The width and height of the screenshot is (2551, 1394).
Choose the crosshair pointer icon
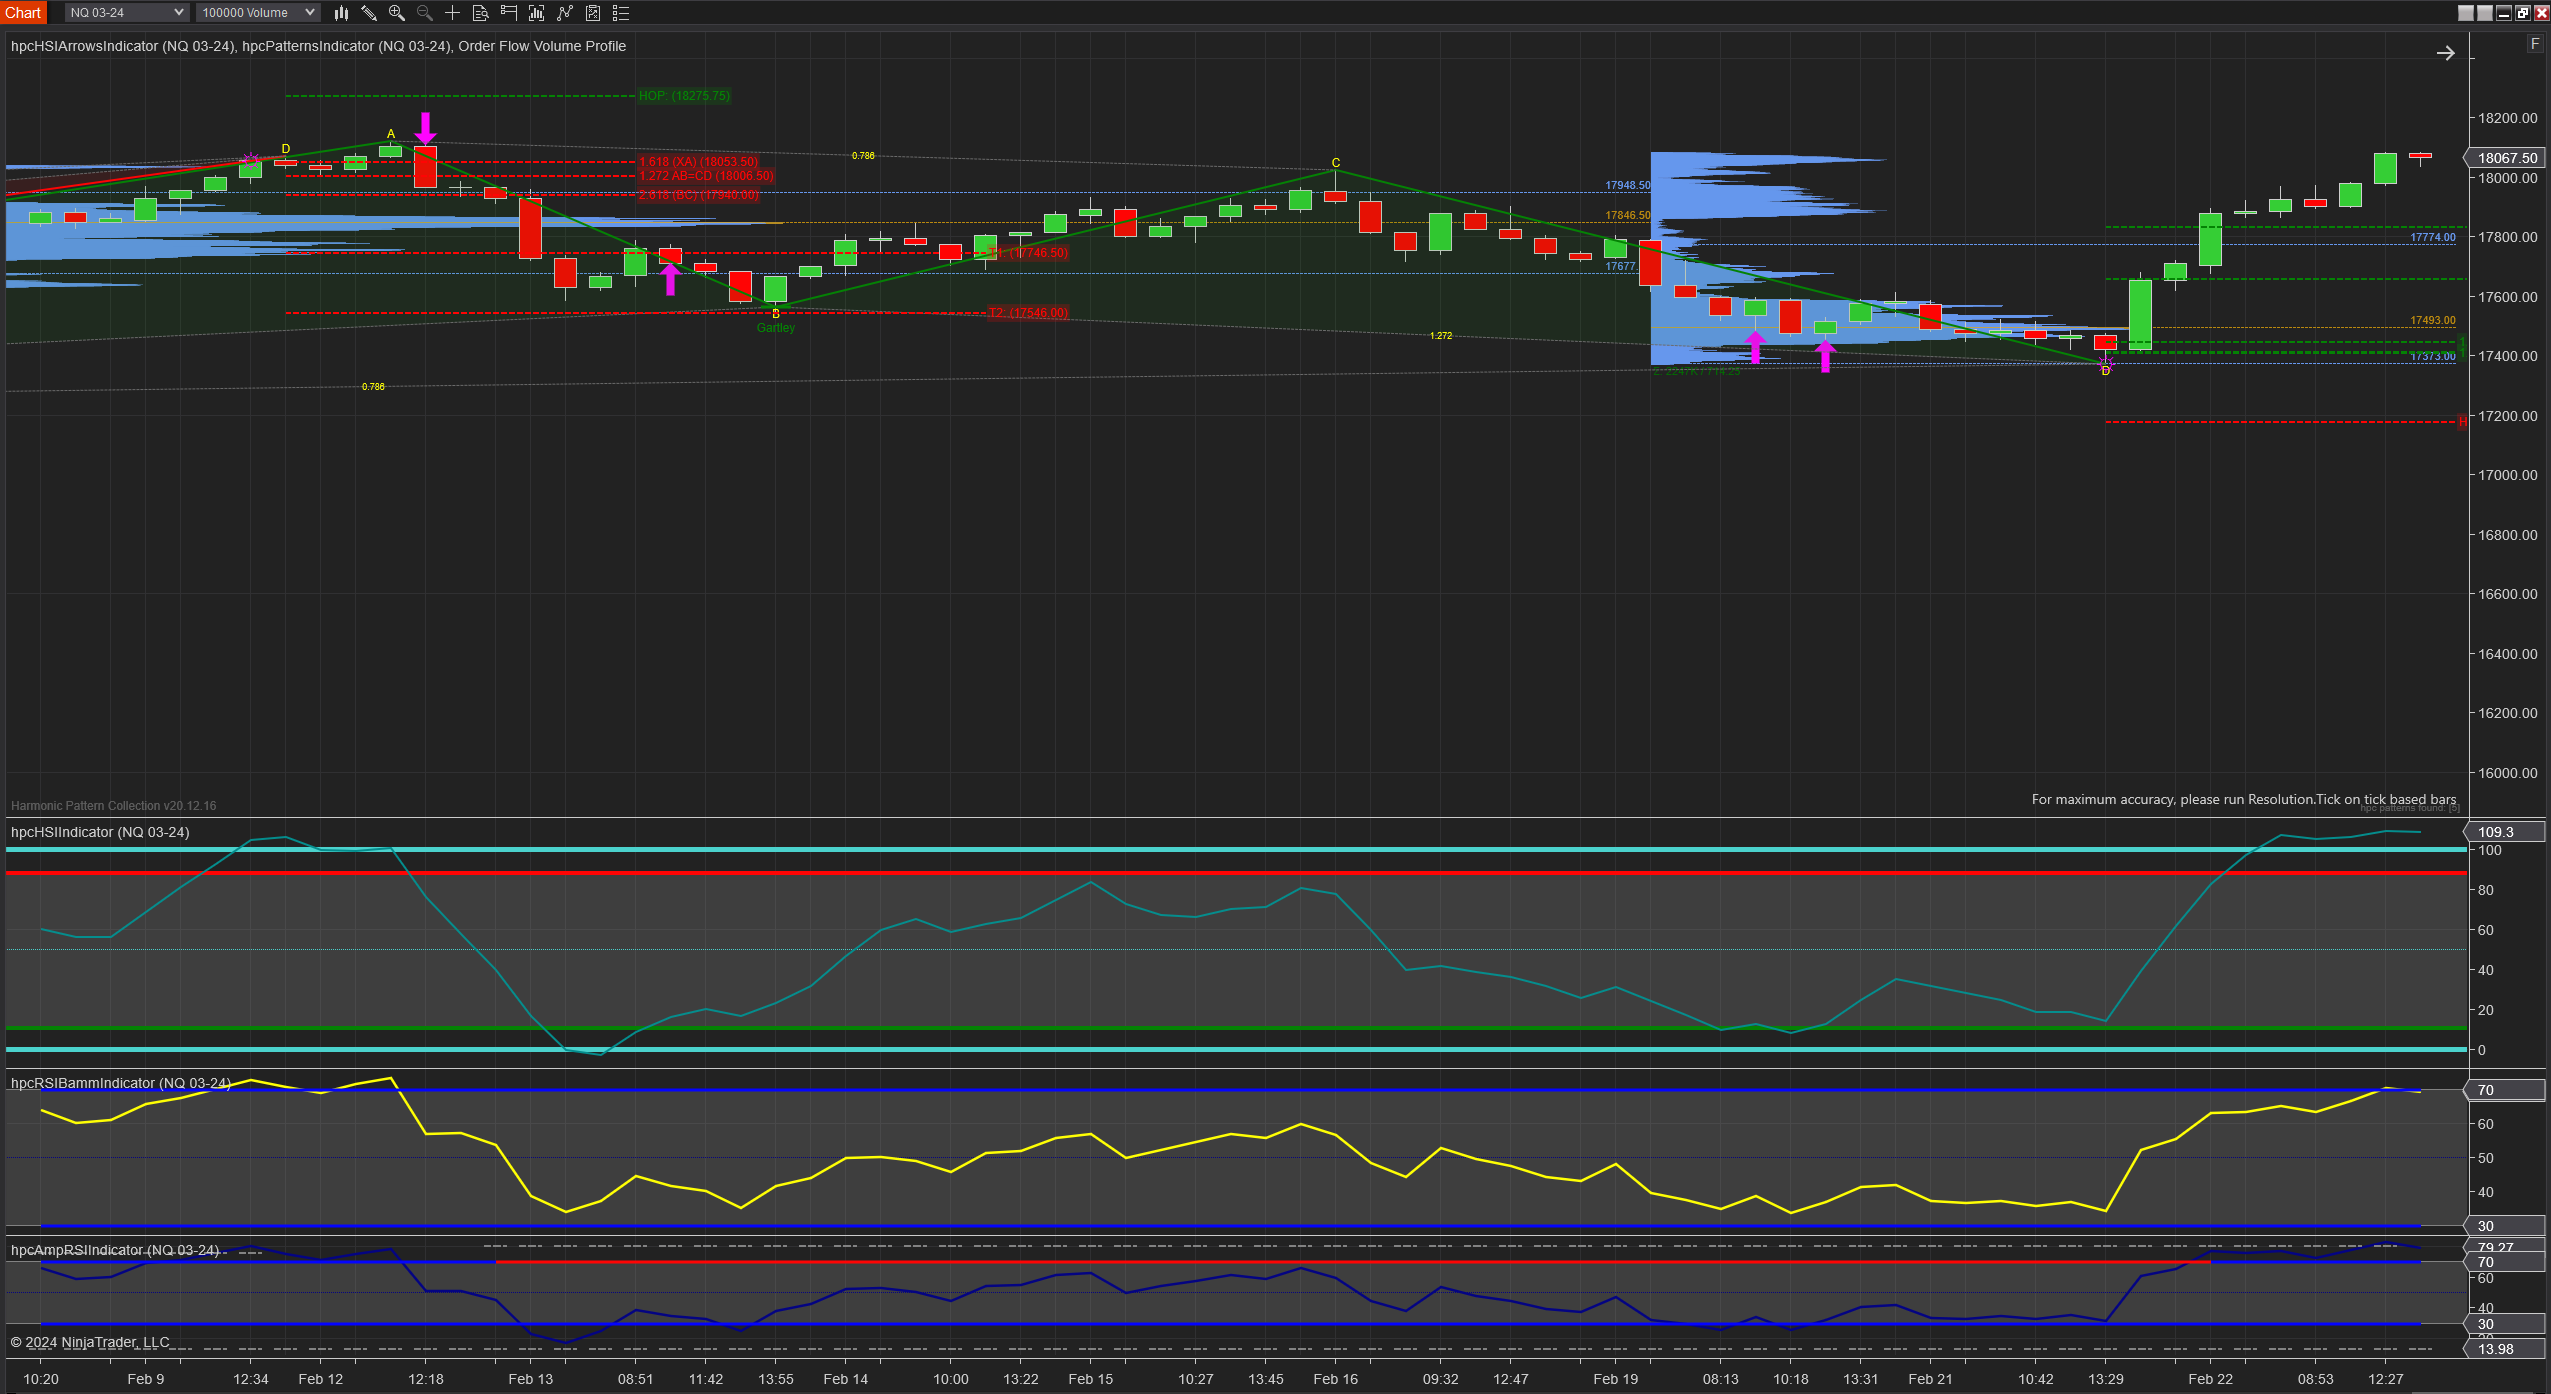click(452, 13)
